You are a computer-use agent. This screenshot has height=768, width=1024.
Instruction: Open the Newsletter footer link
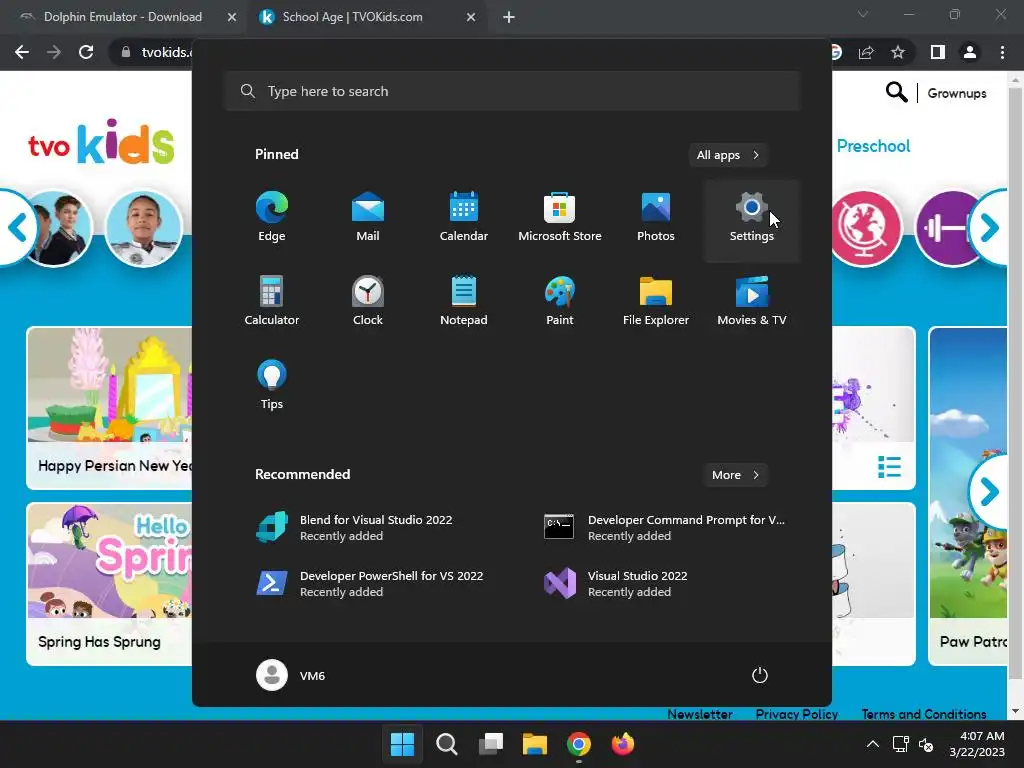tap(699, 714)
